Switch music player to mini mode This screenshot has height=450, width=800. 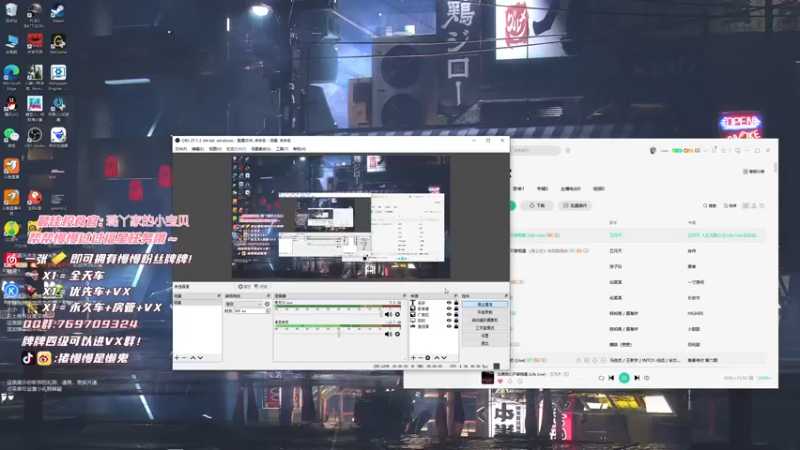click(737, 151)
